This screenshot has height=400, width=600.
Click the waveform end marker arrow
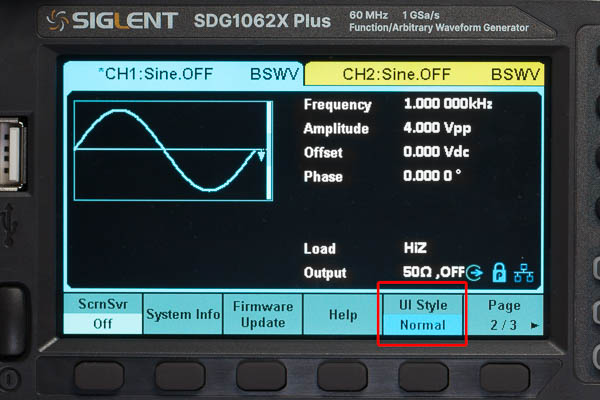click(x=261, y=156)
